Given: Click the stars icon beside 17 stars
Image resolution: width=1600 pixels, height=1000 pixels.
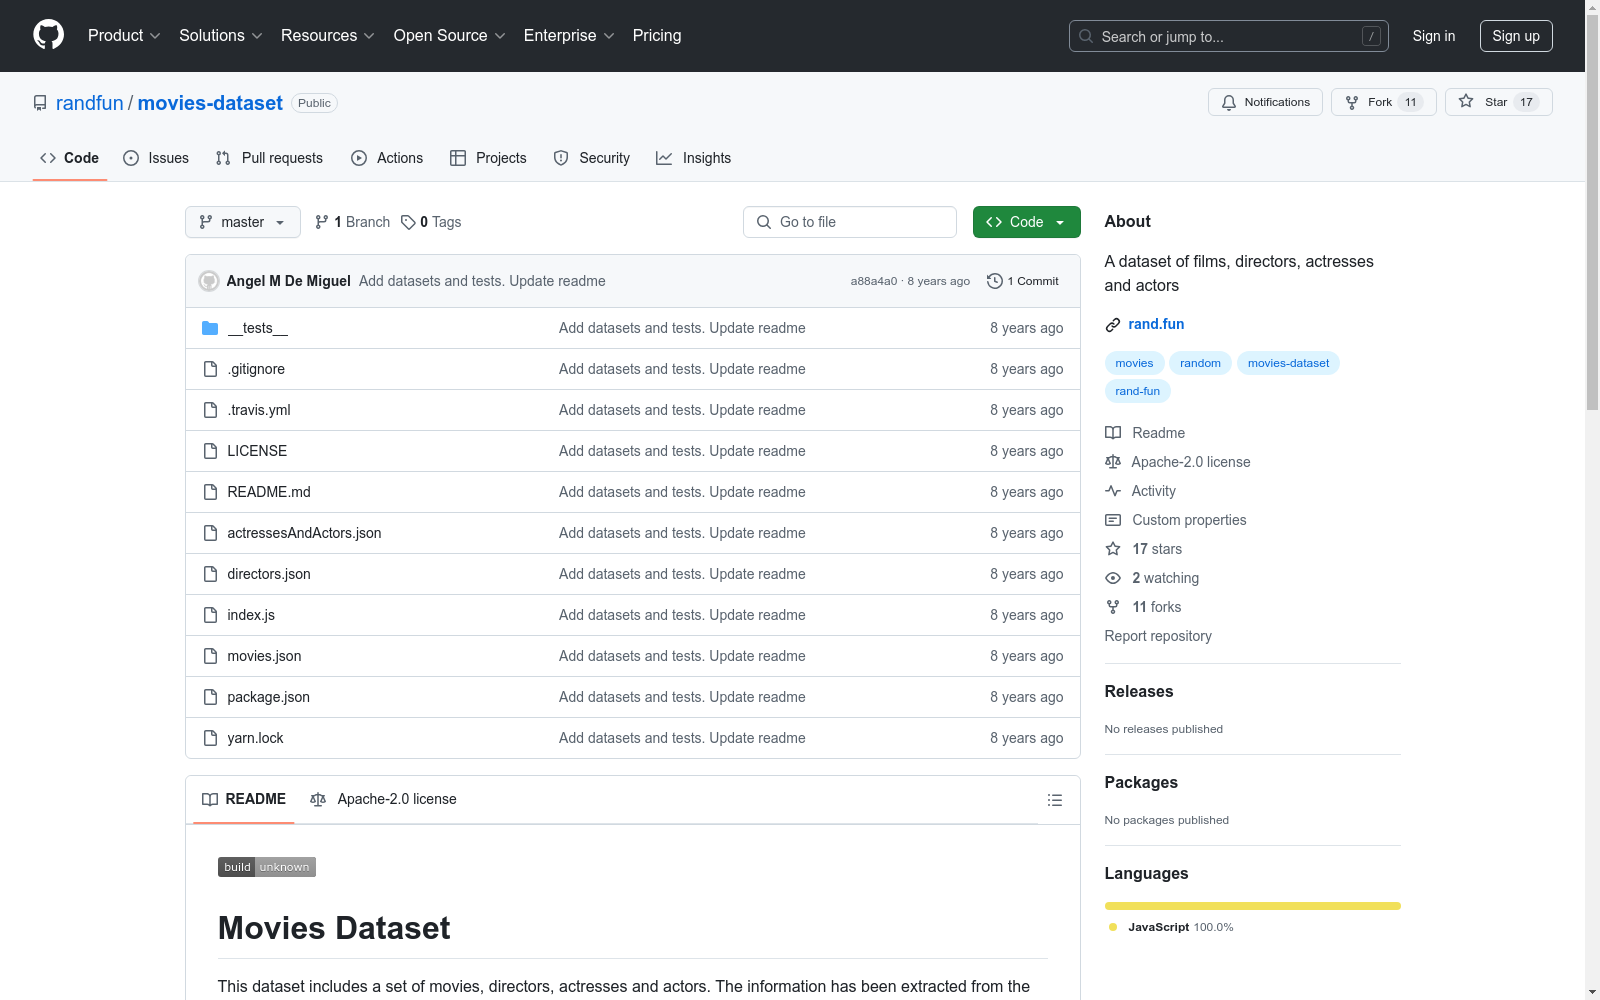Looking at the screenshot, I should tap(1113, 549).
